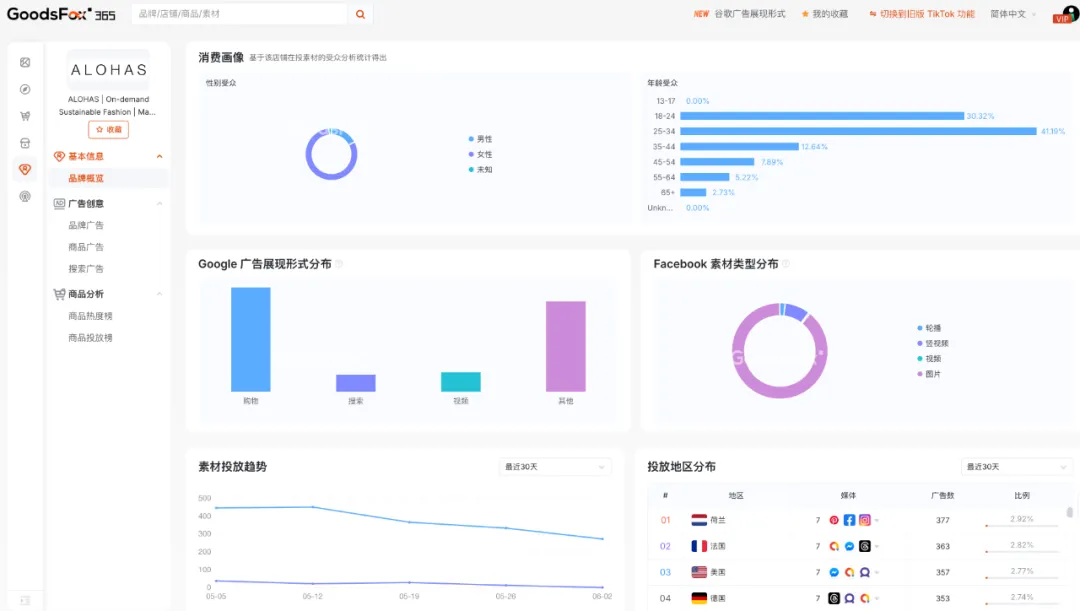The height and width of the screenshot is (611, 1080).
Task: Click the Netherlands 2.92% ratio bar
Action: [1021, 526]
